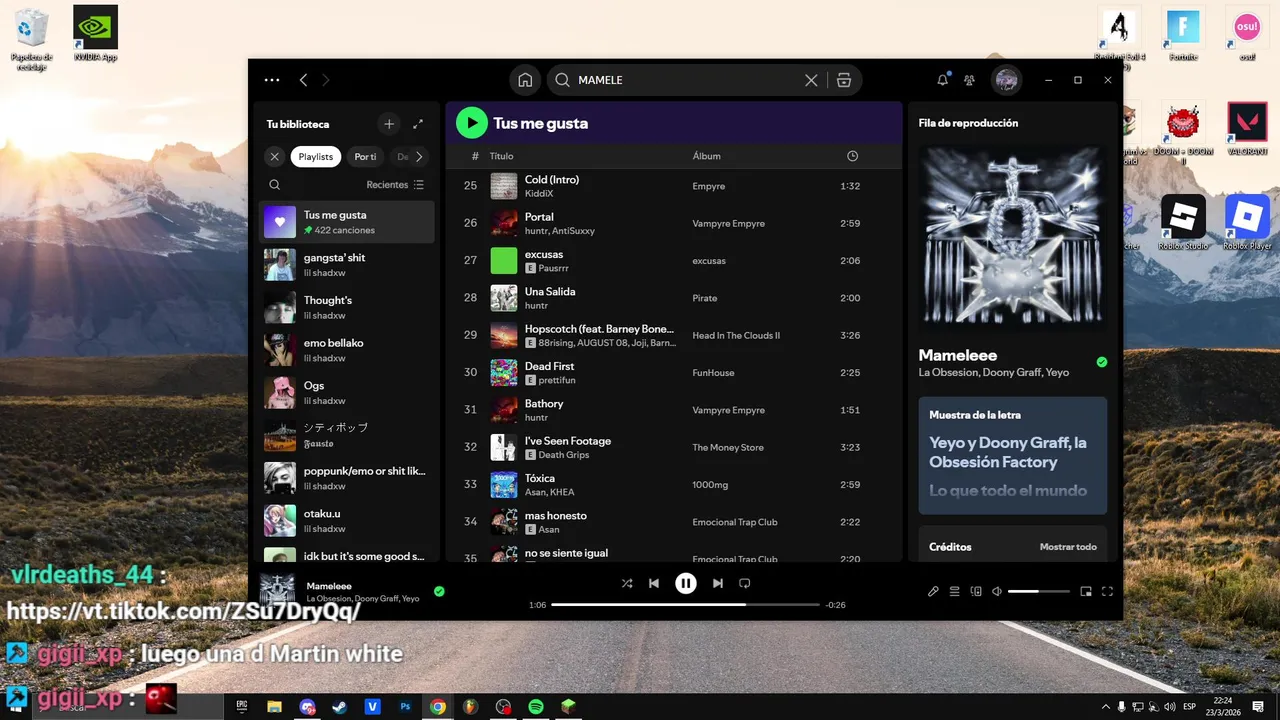Select the Por ti filter chip
Viewport: 1280px width, 720px height.
click(x=365, y=156)
